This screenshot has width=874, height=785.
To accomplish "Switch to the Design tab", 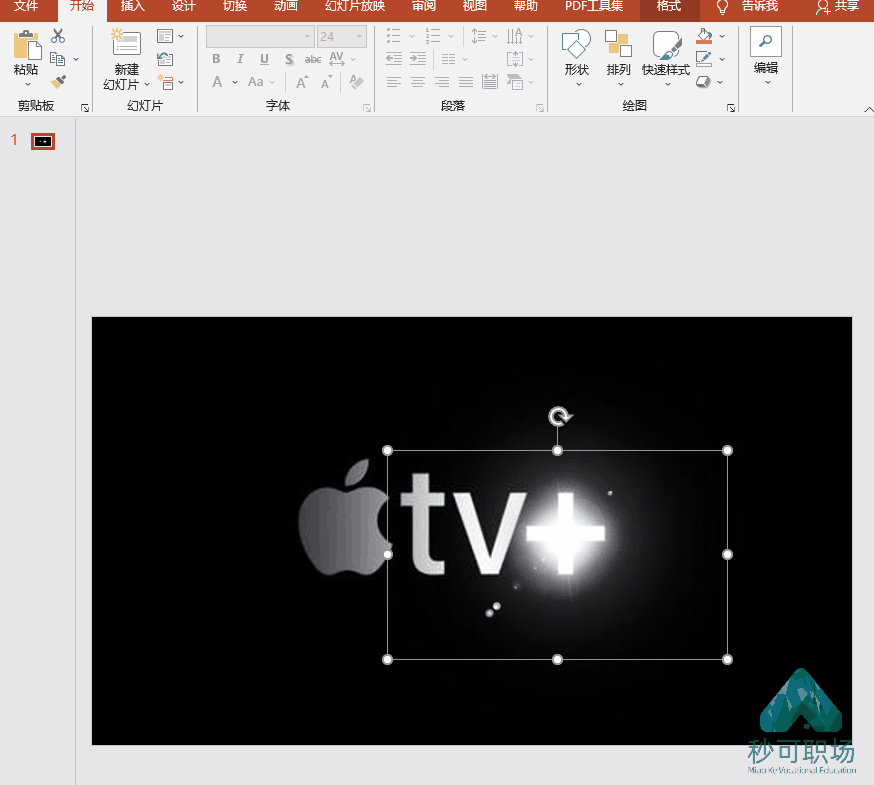I will point(183,6).
